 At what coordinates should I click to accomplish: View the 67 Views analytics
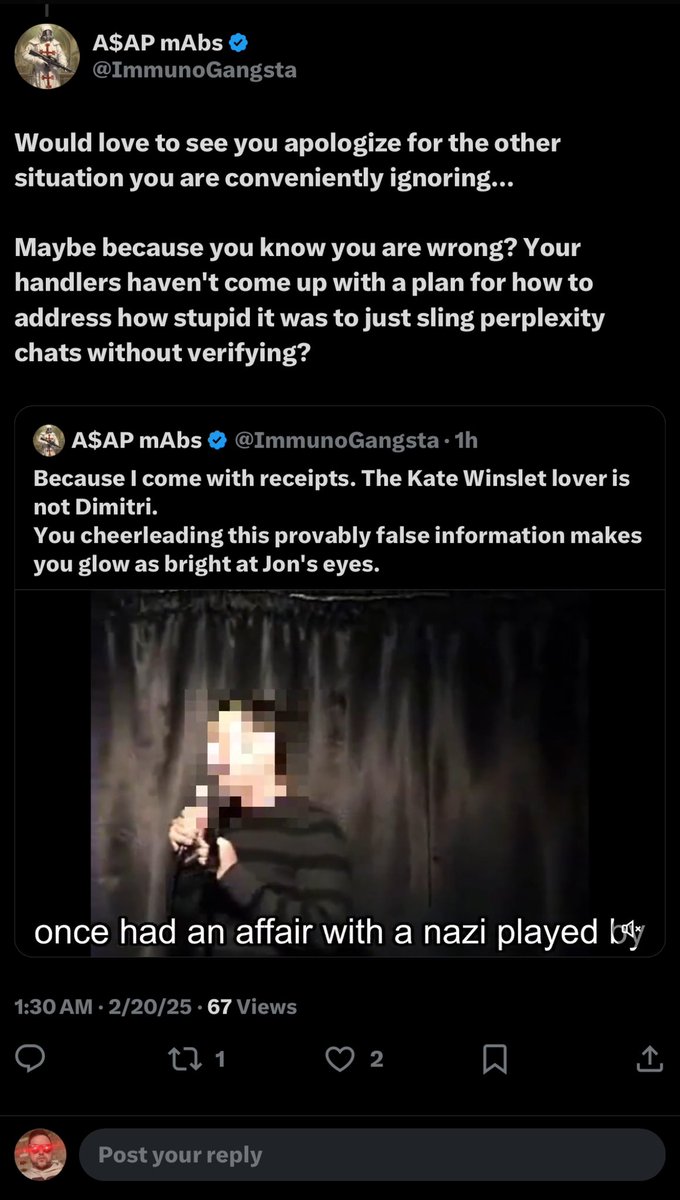click(x=252, y=1006)
